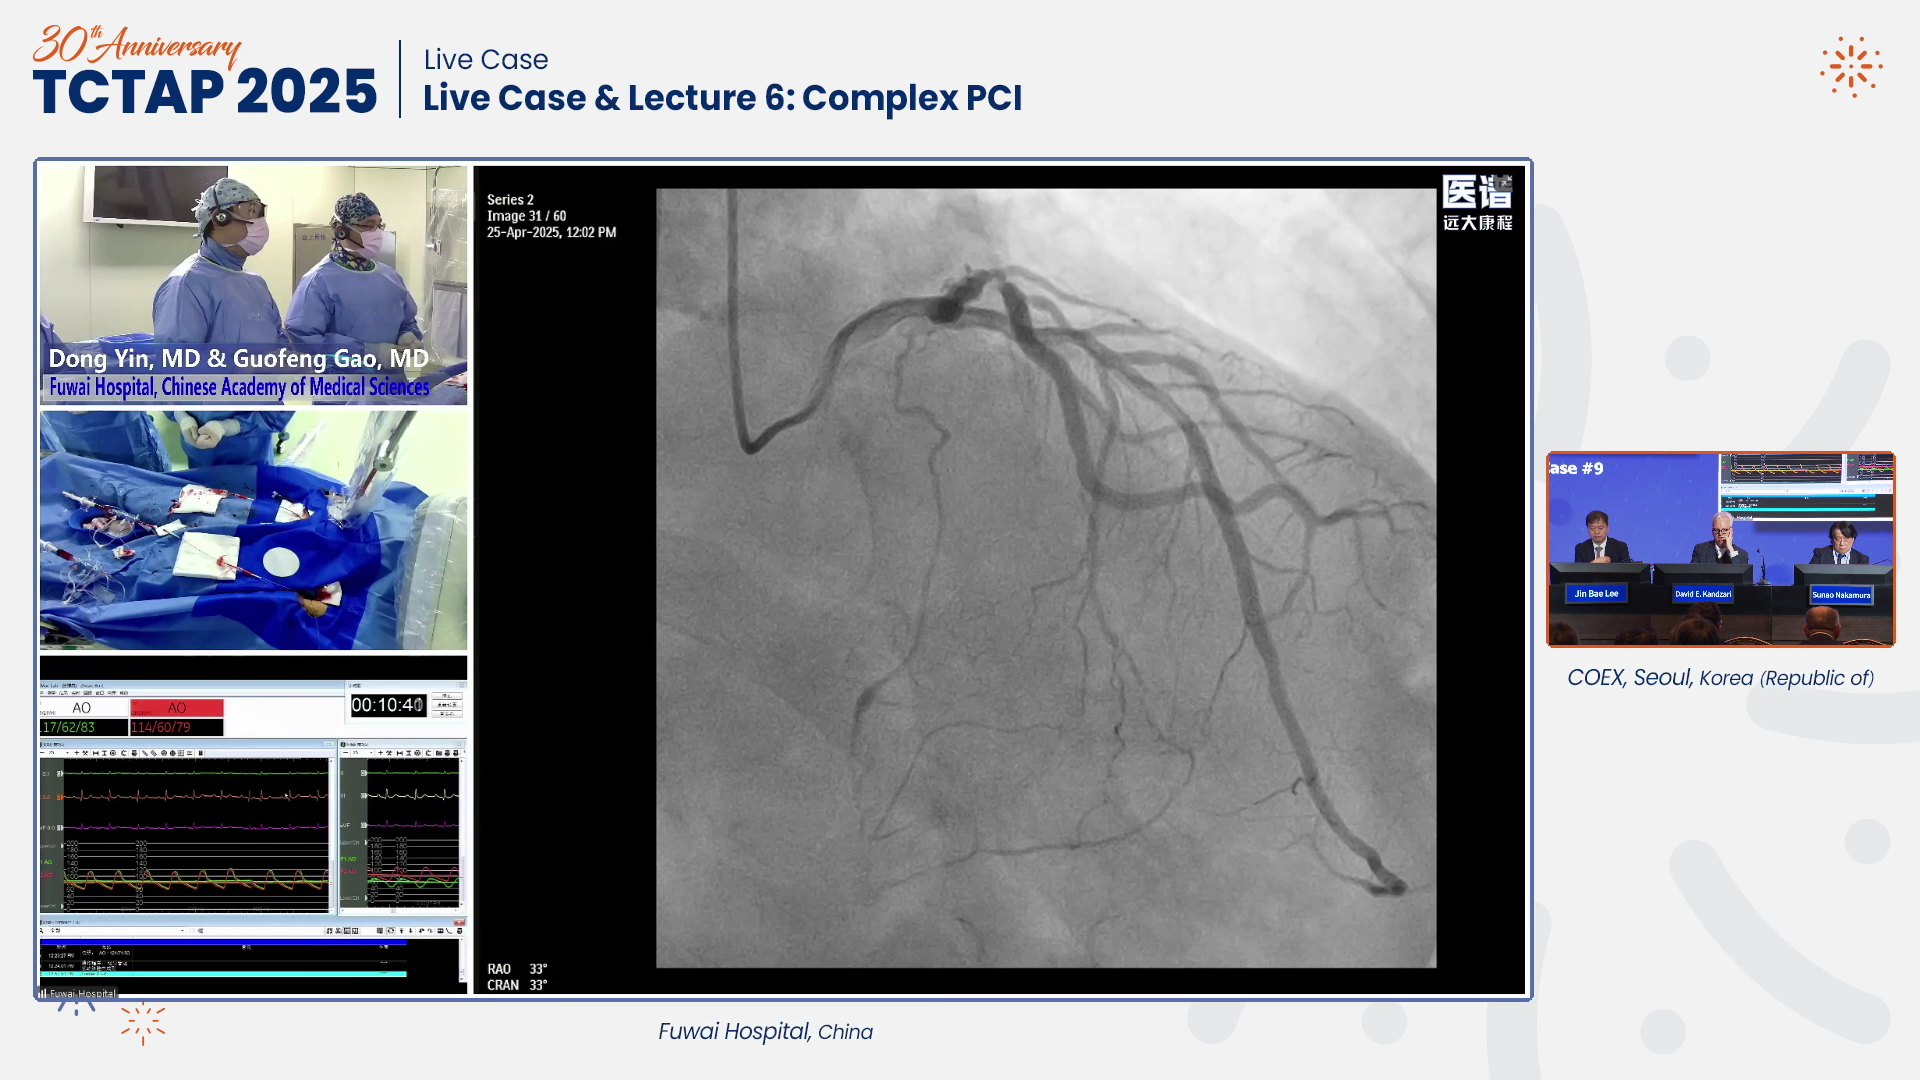Click the main ECG waveform display
Image resolution: width=1920 pixels, height=1080 pixels.
click(x=185, y=834)
